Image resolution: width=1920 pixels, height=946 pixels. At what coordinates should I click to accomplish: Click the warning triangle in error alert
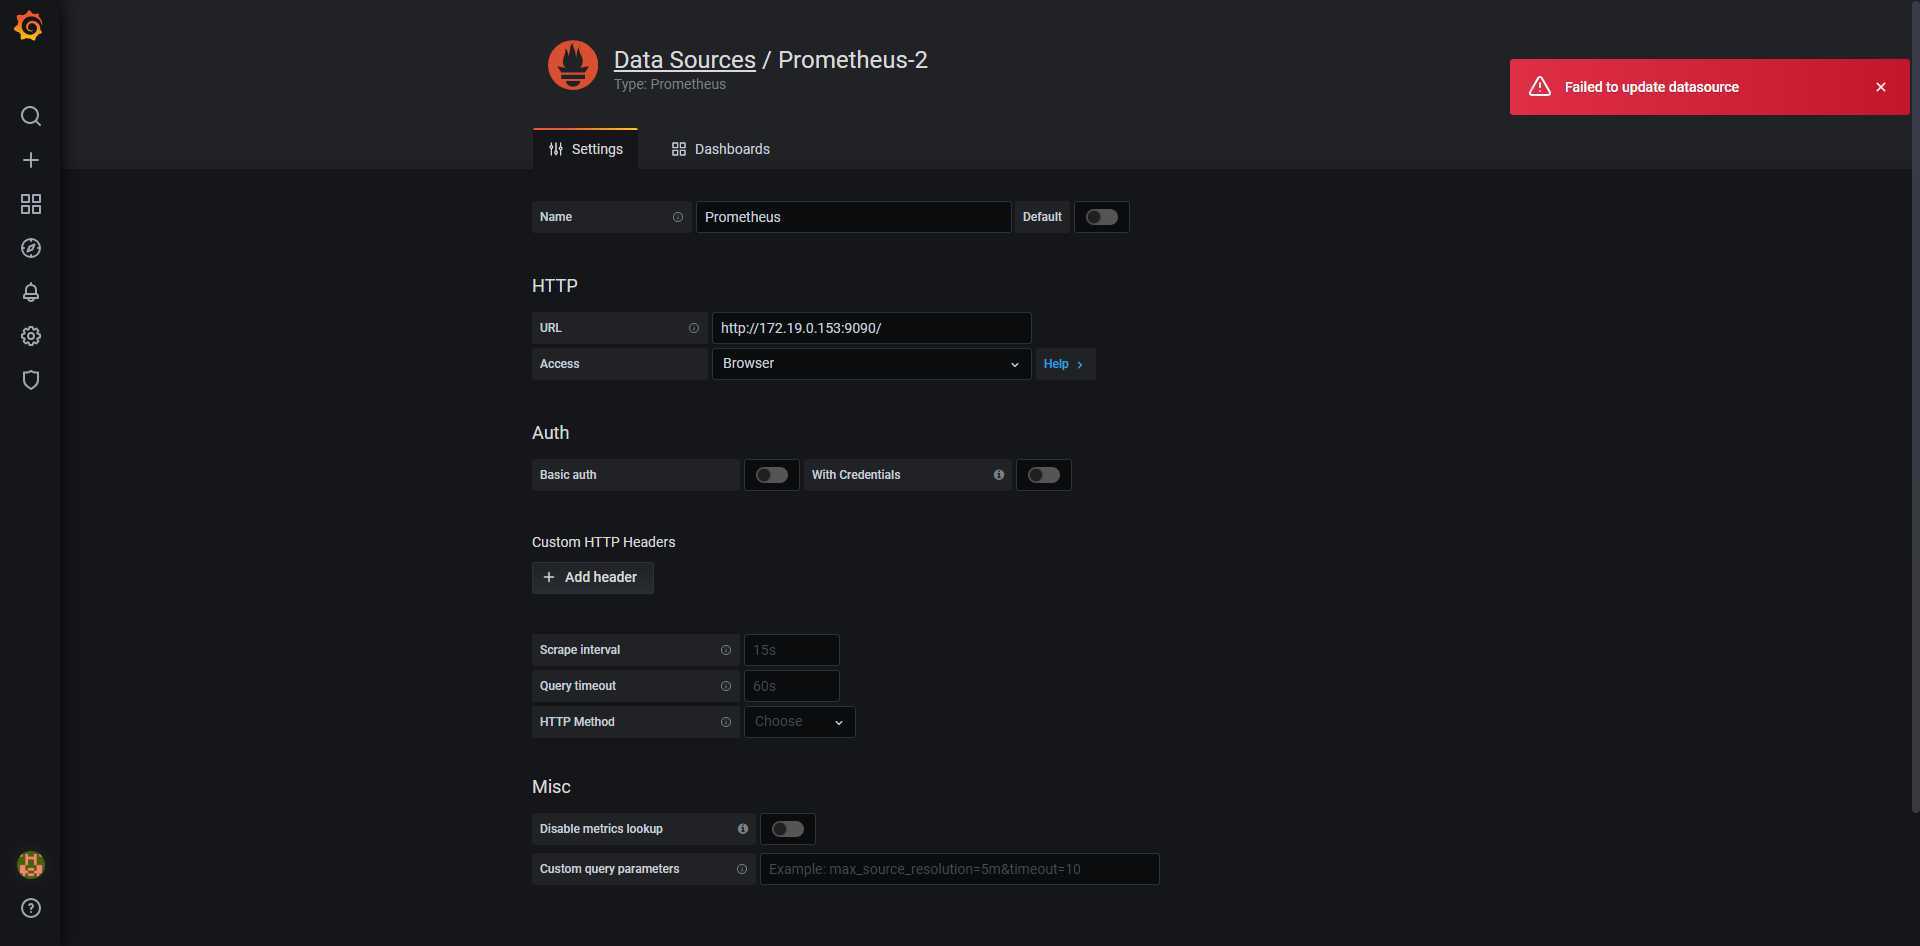pyautogui.click(x=1540, y=87)
